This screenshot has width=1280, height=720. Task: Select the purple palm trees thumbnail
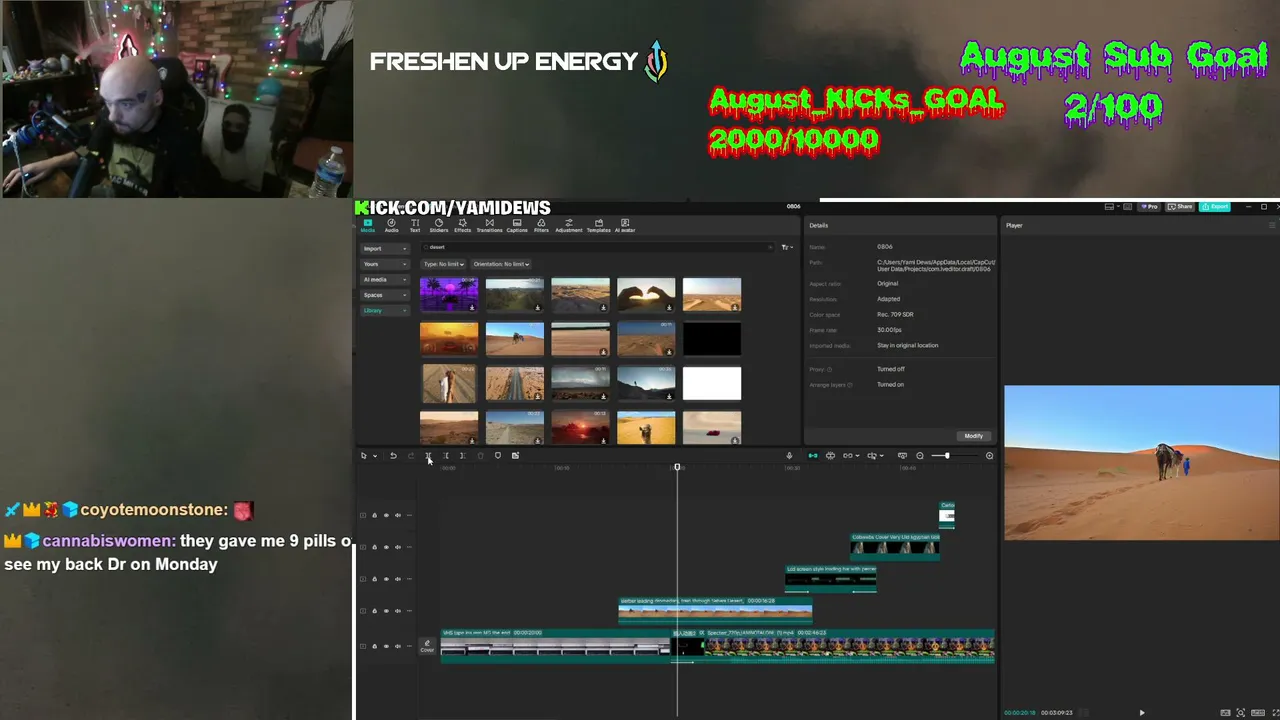click(x=449, y=295)
